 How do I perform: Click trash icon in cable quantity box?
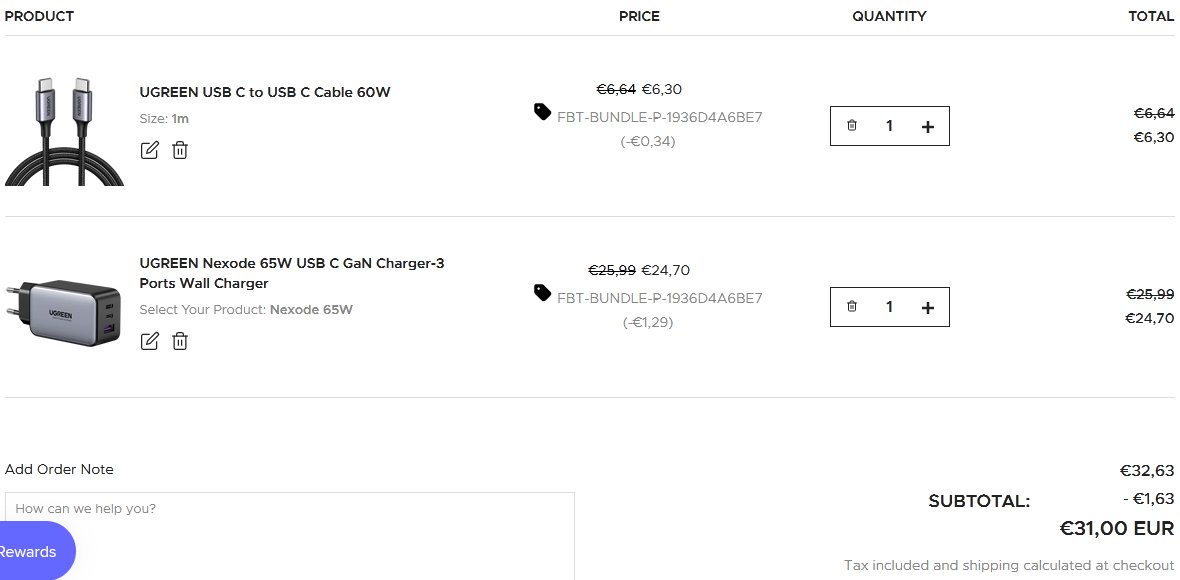pyautogui.click(x=852, y=126)
